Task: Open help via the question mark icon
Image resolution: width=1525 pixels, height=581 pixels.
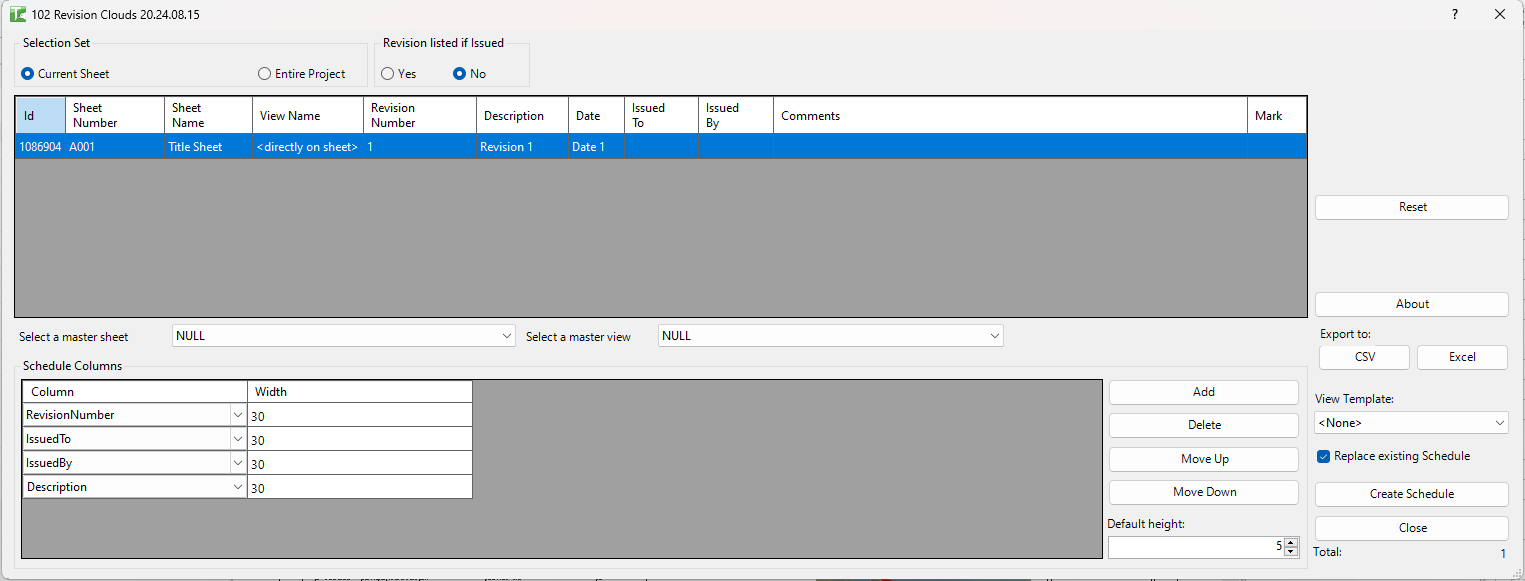Action: point(1454,14)
